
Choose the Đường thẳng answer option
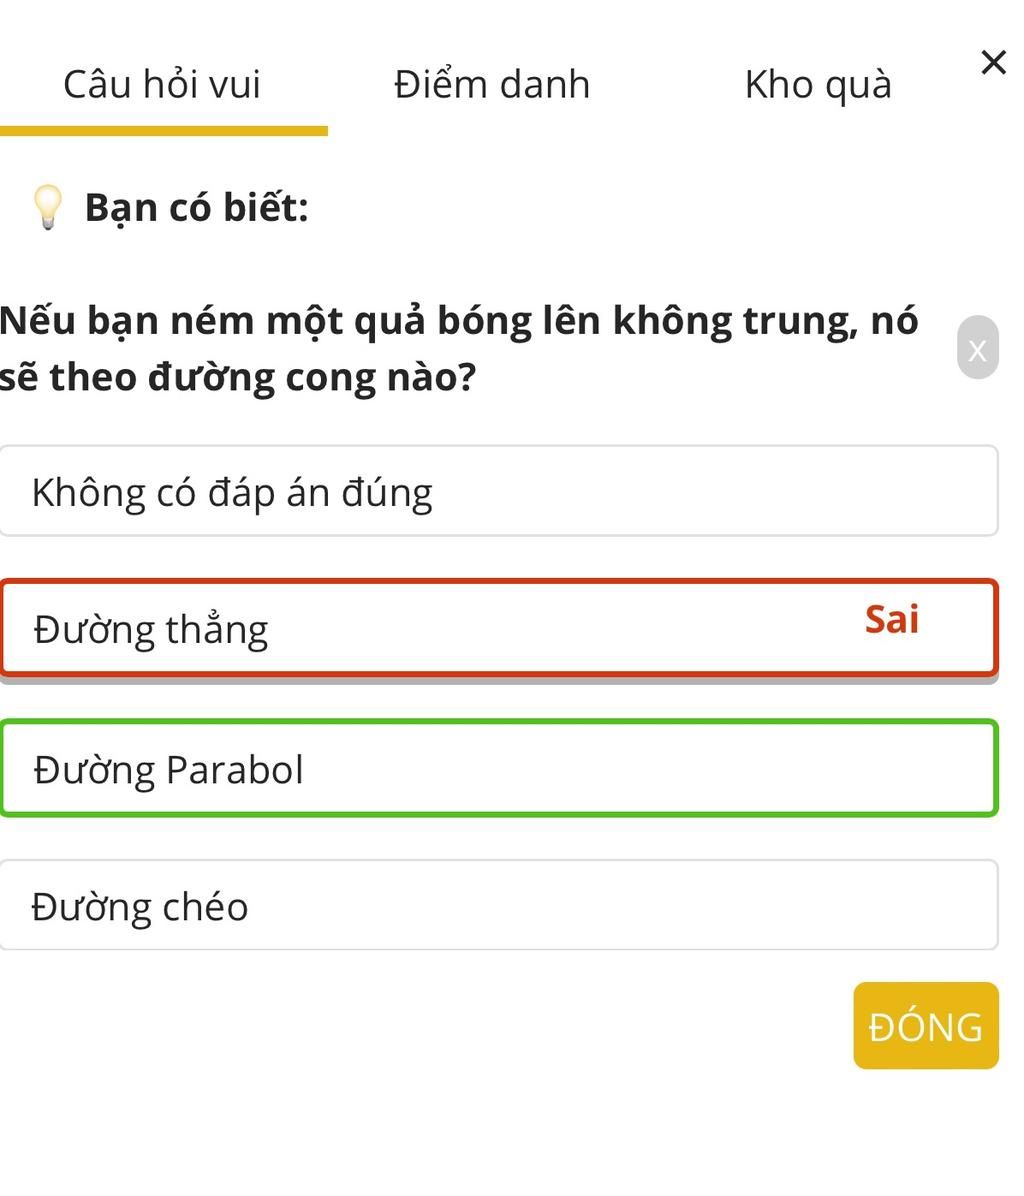[x=498, y=628]
